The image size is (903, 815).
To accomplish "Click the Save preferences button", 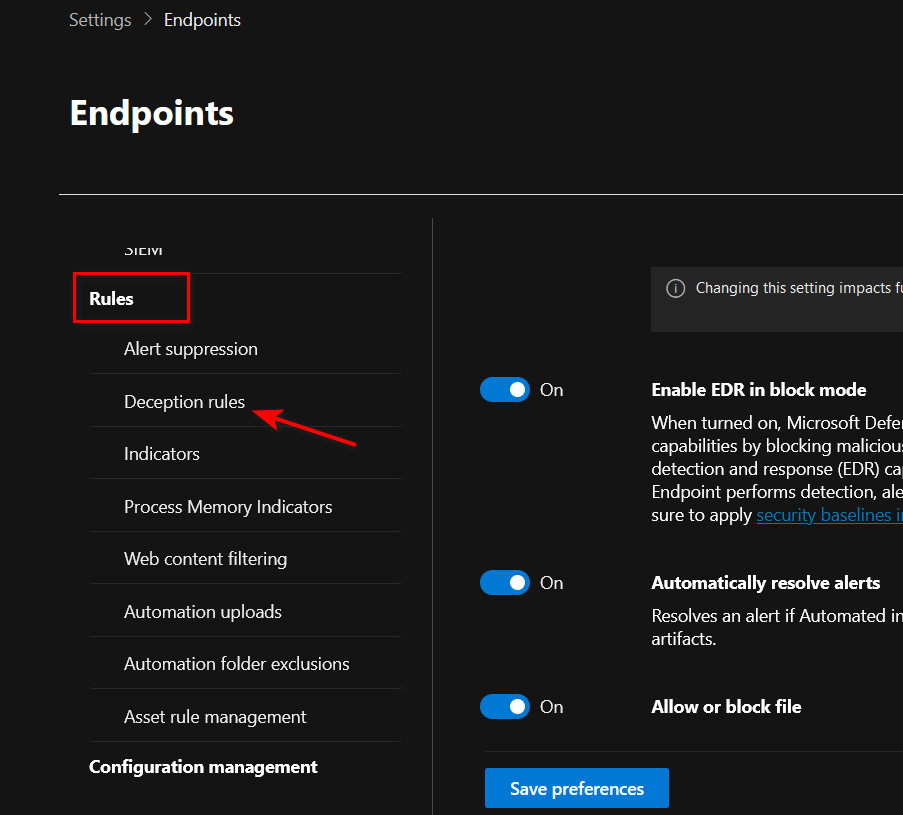I will point(576,789).
